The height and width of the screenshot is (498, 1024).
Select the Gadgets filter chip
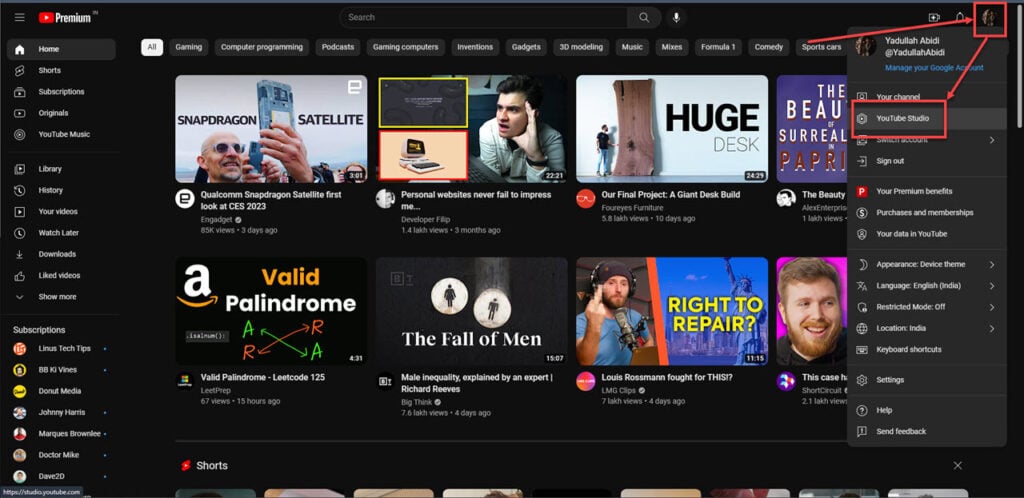[x=526, y=47]
